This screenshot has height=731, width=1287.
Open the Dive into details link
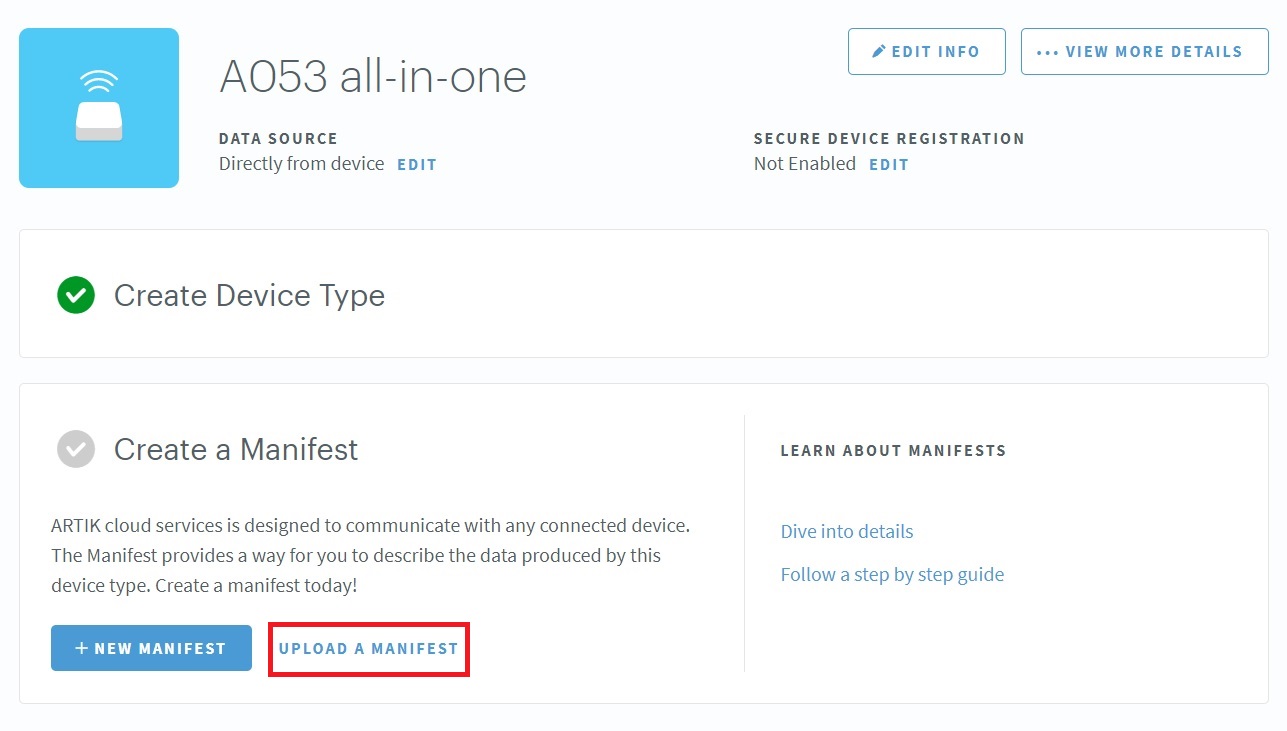tap(847, 531)
